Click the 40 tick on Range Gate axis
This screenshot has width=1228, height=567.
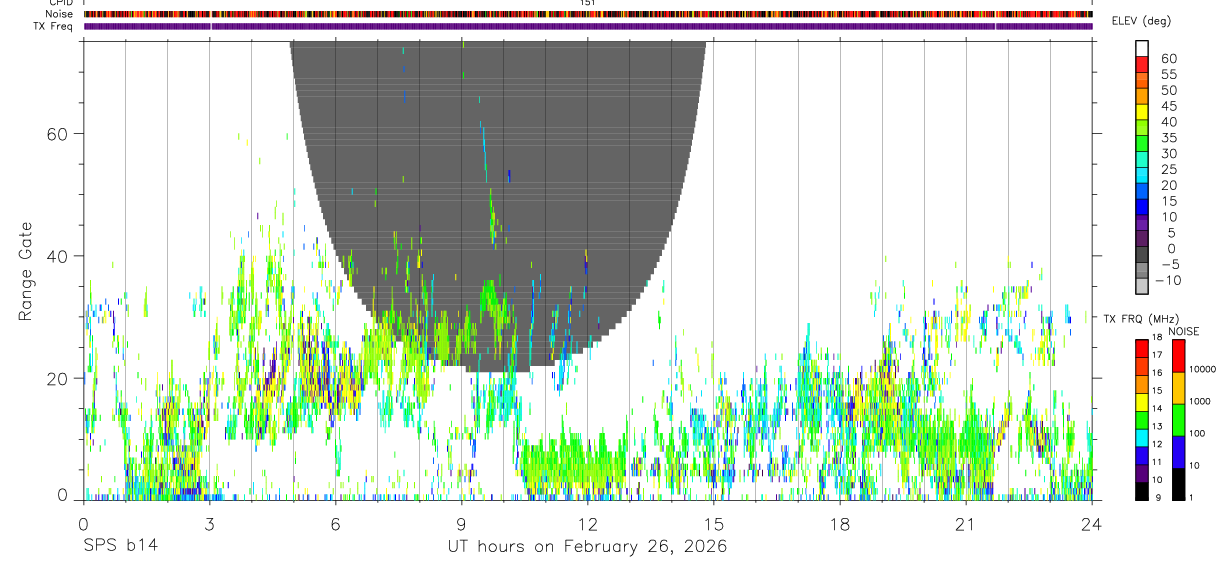click(55, 256)
